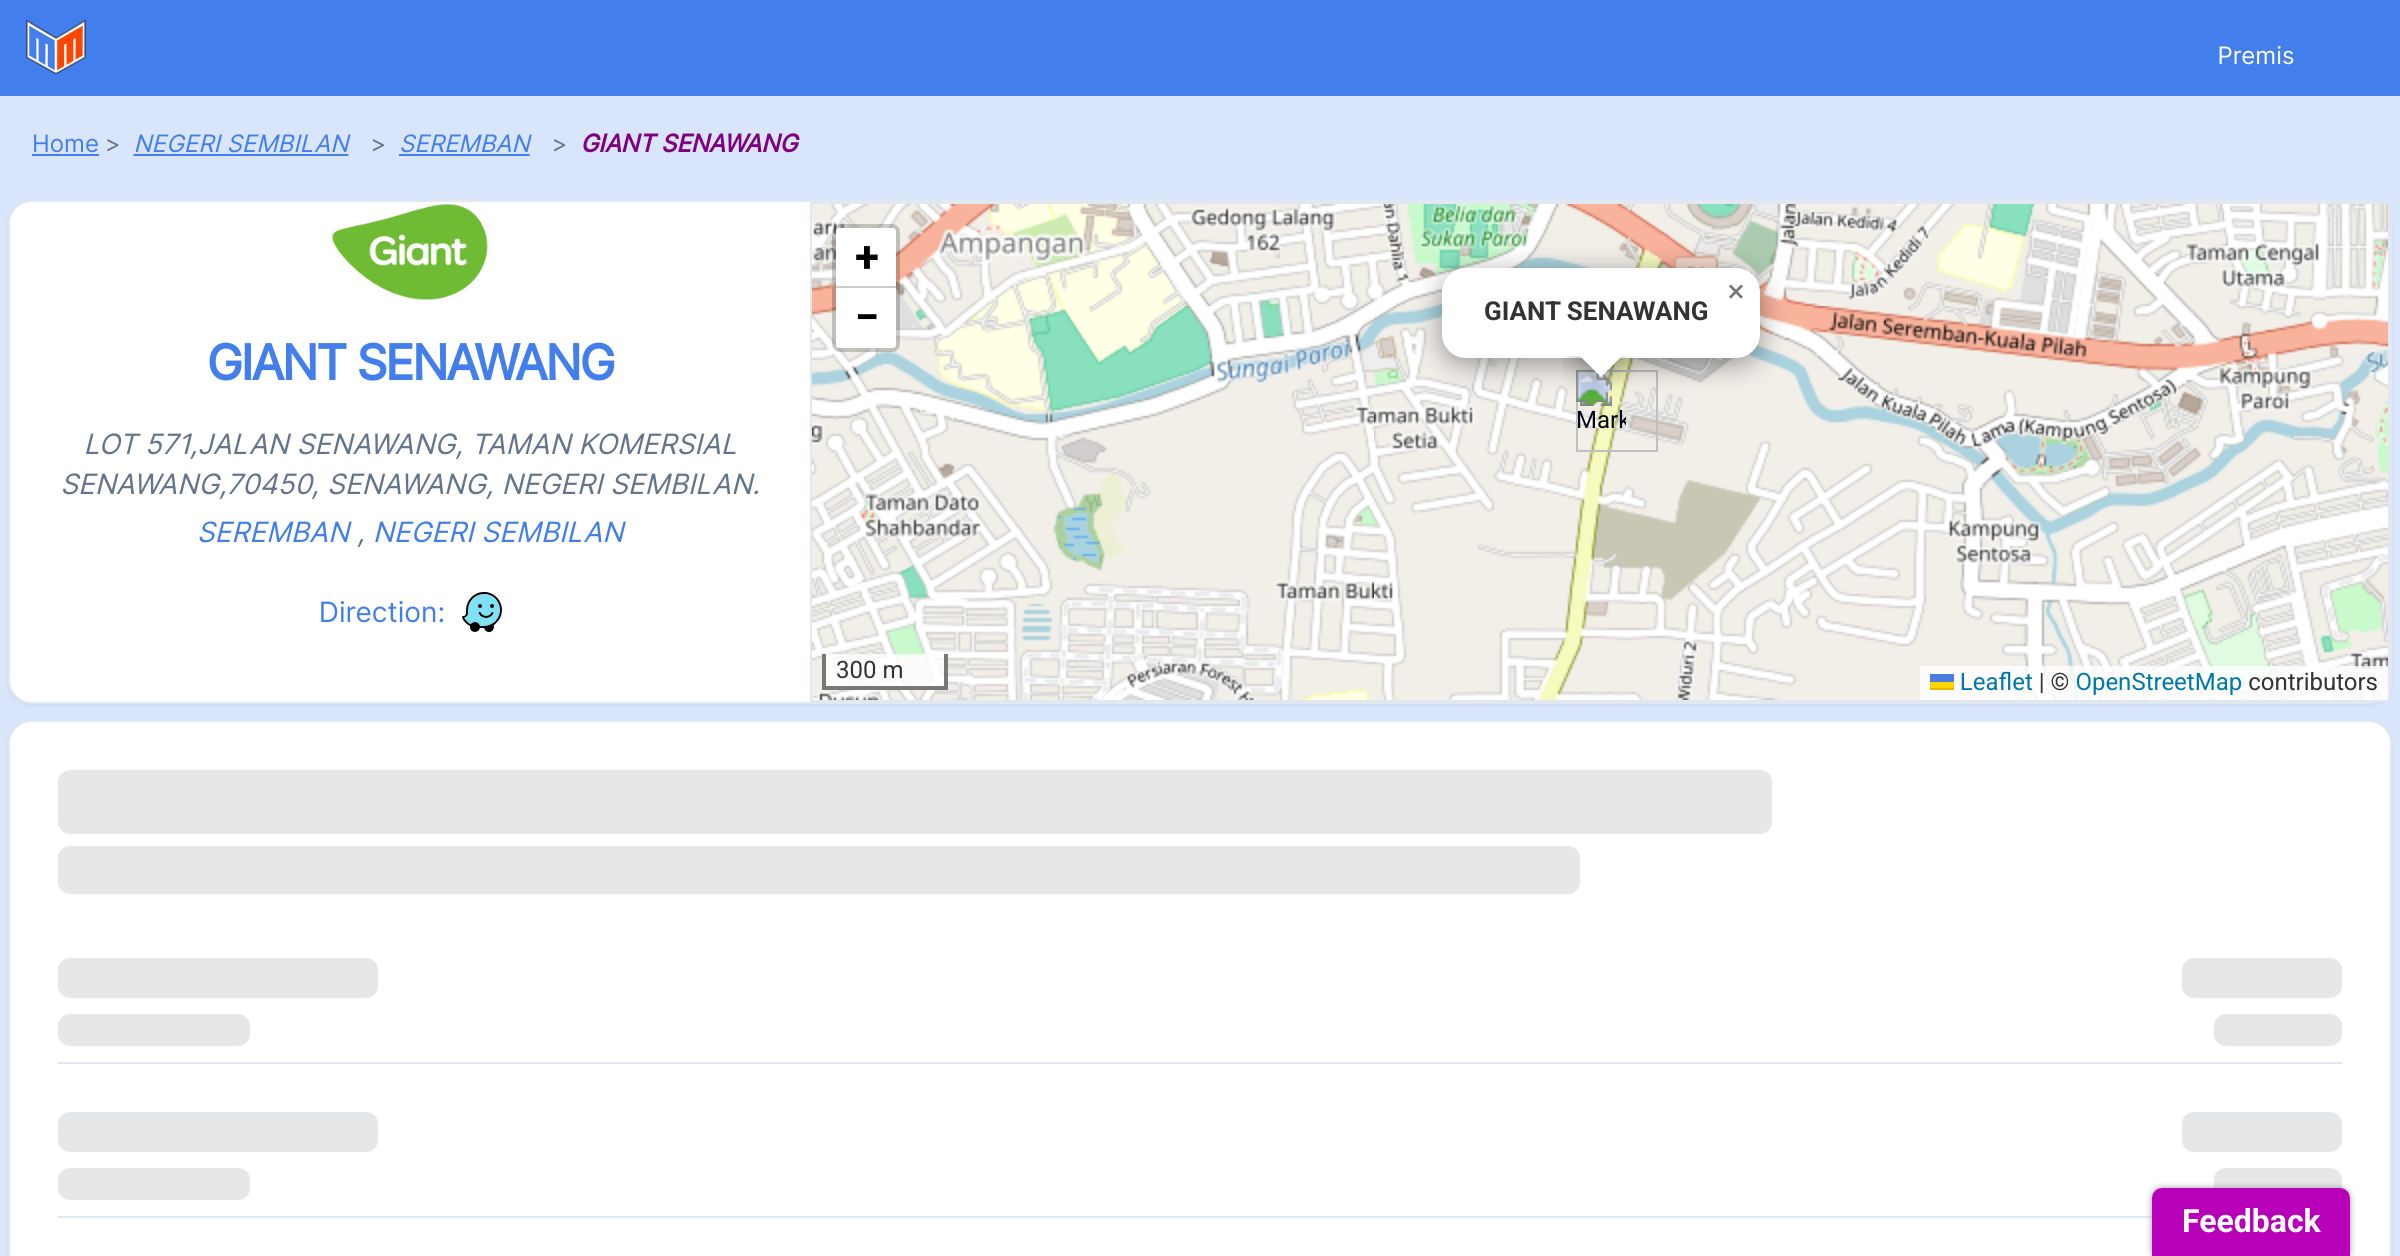Open Leaflet attribution link
The height and width of the screenshot is (1256, 2400).
point(1995,682)
